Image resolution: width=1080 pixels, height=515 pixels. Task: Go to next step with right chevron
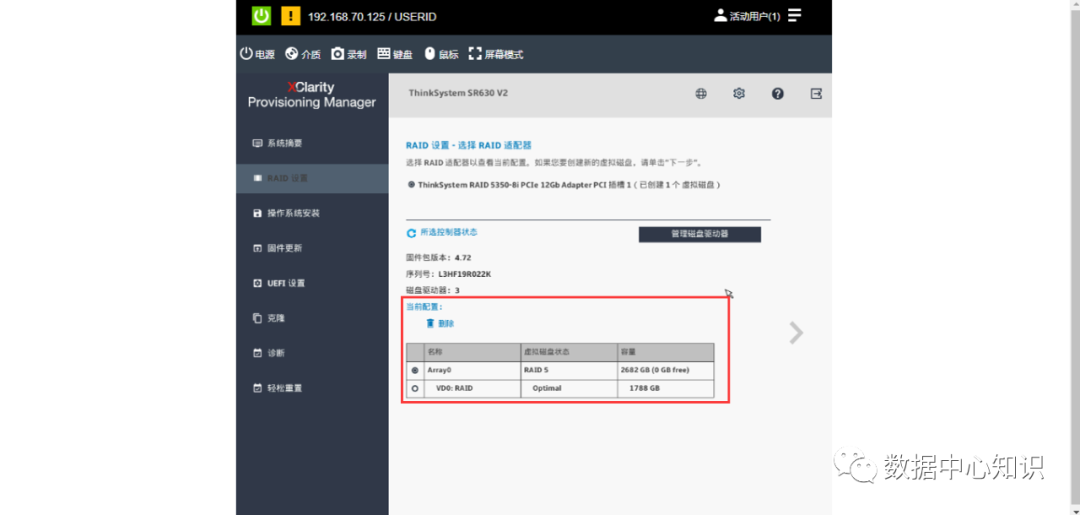point(796,333)
